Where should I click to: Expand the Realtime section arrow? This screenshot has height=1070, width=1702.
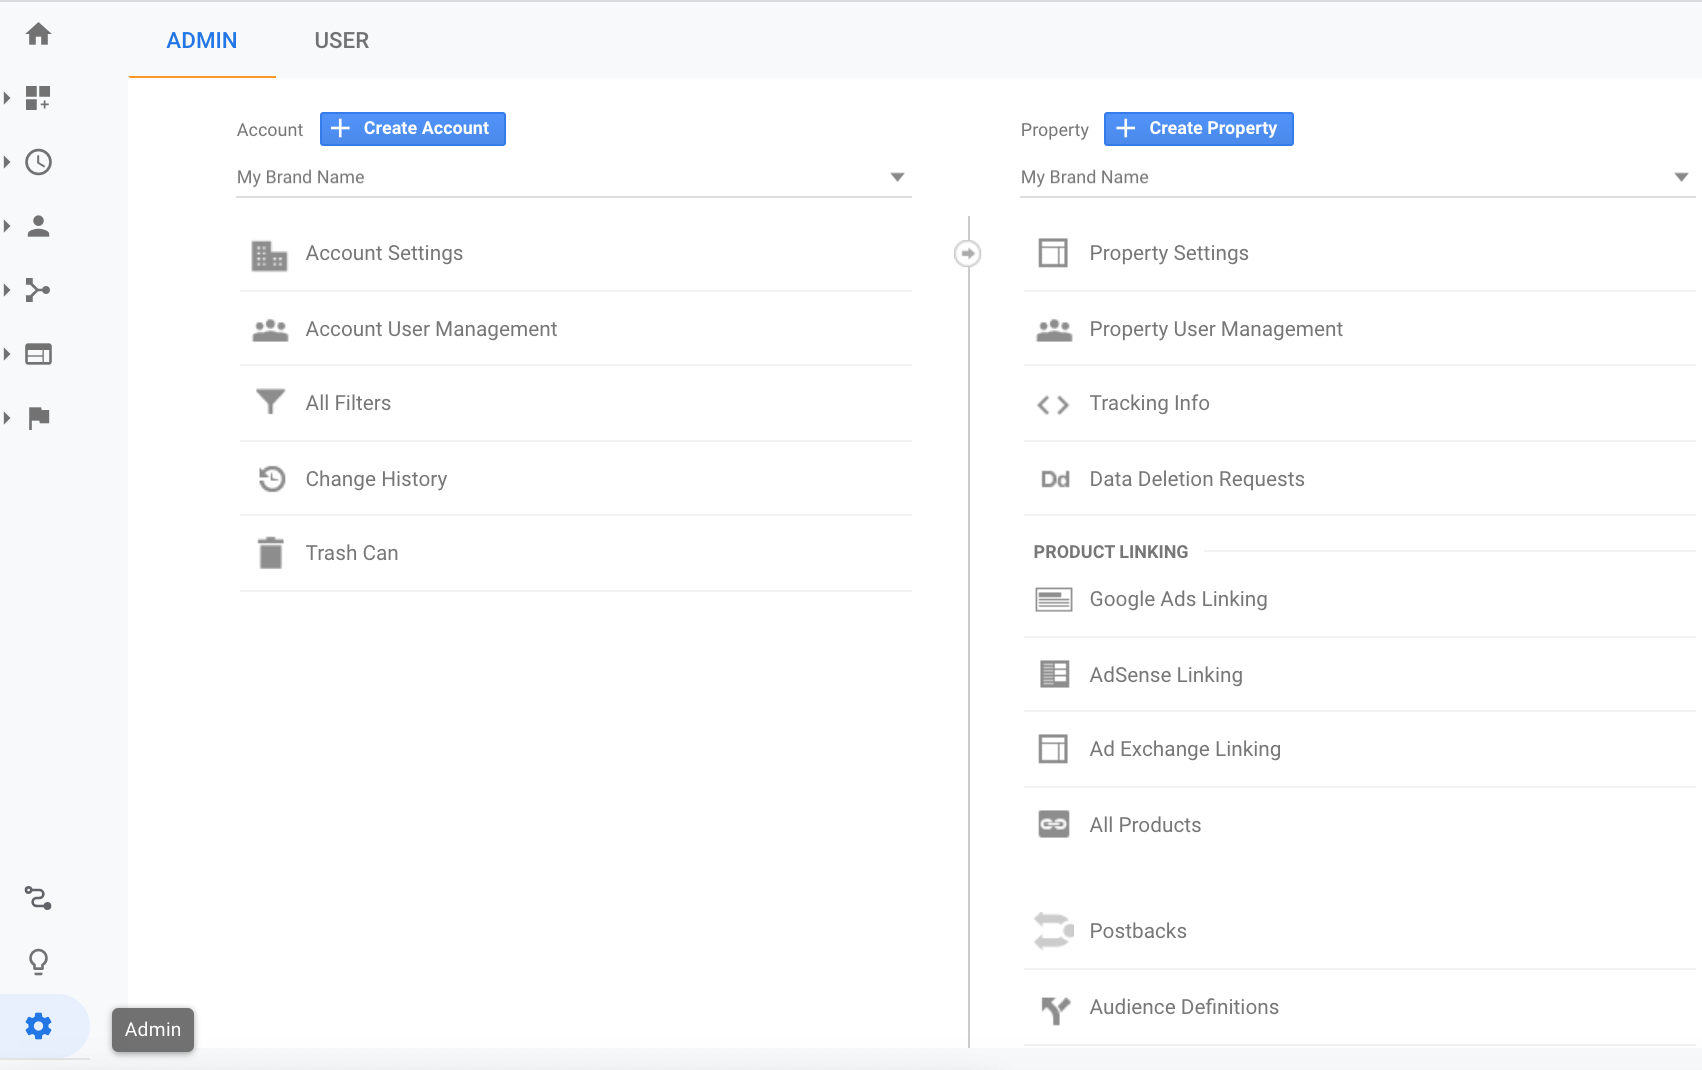[7, 162]
